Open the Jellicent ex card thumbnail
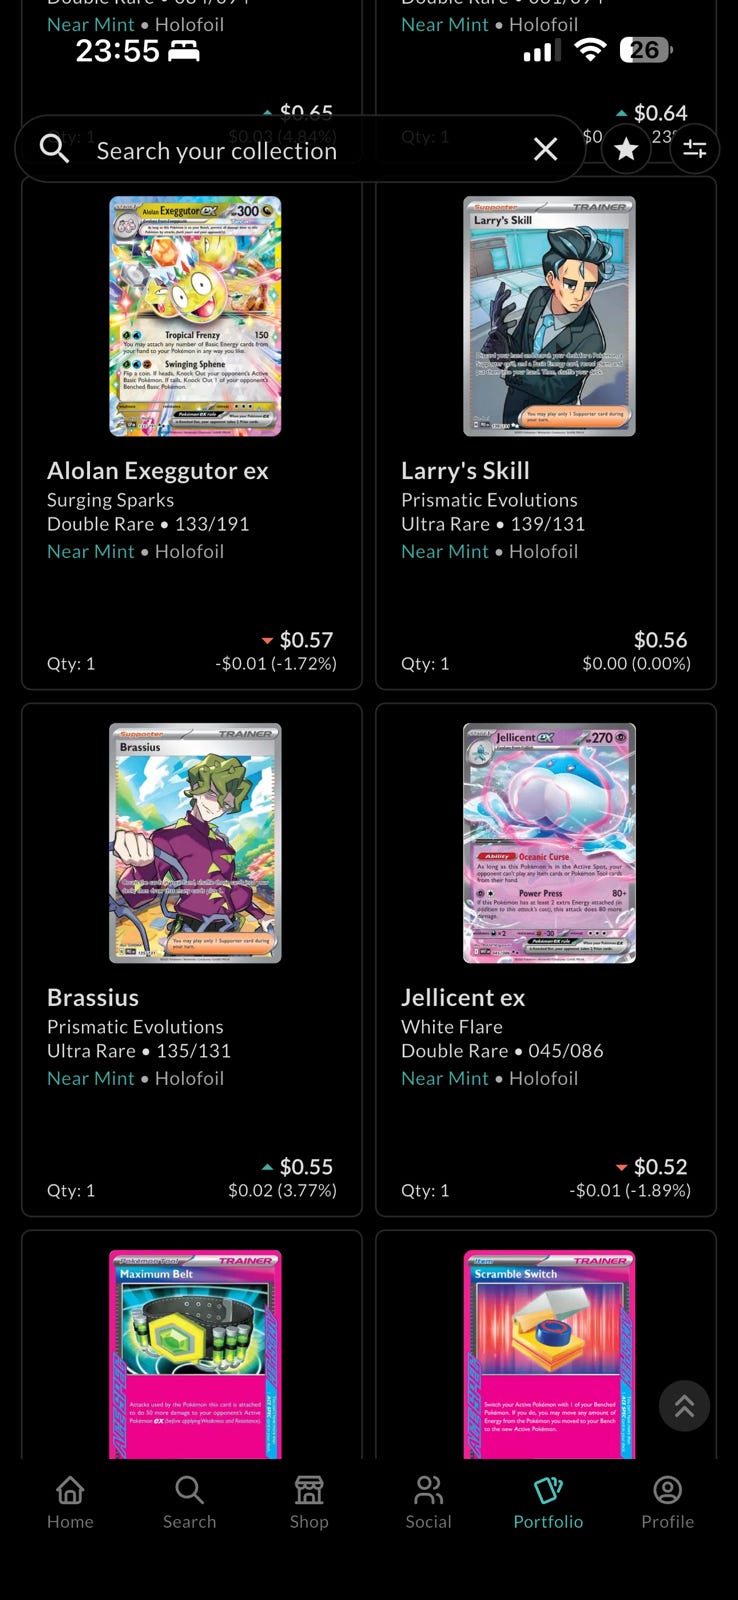 click(549, 843)
